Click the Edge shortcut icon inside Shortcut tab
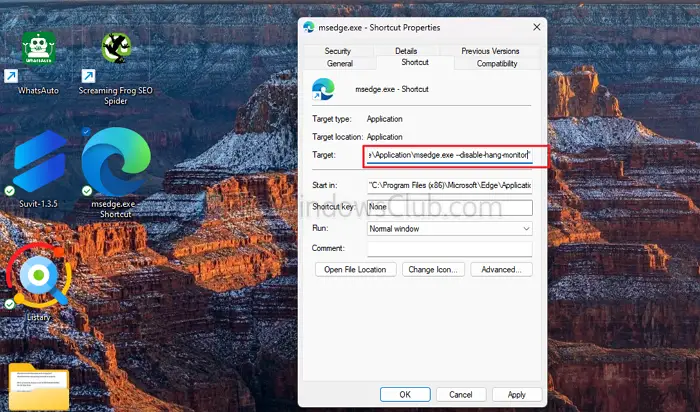 [323, 89]
